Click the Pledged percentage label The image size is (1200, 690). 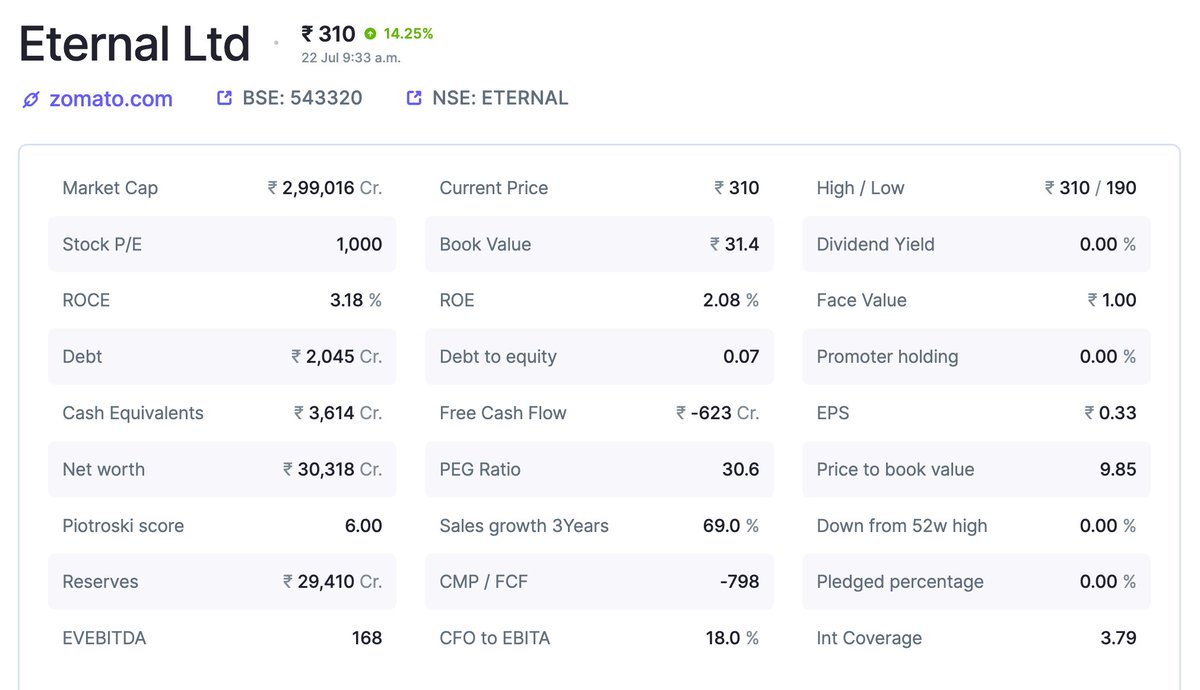(900, 582)
